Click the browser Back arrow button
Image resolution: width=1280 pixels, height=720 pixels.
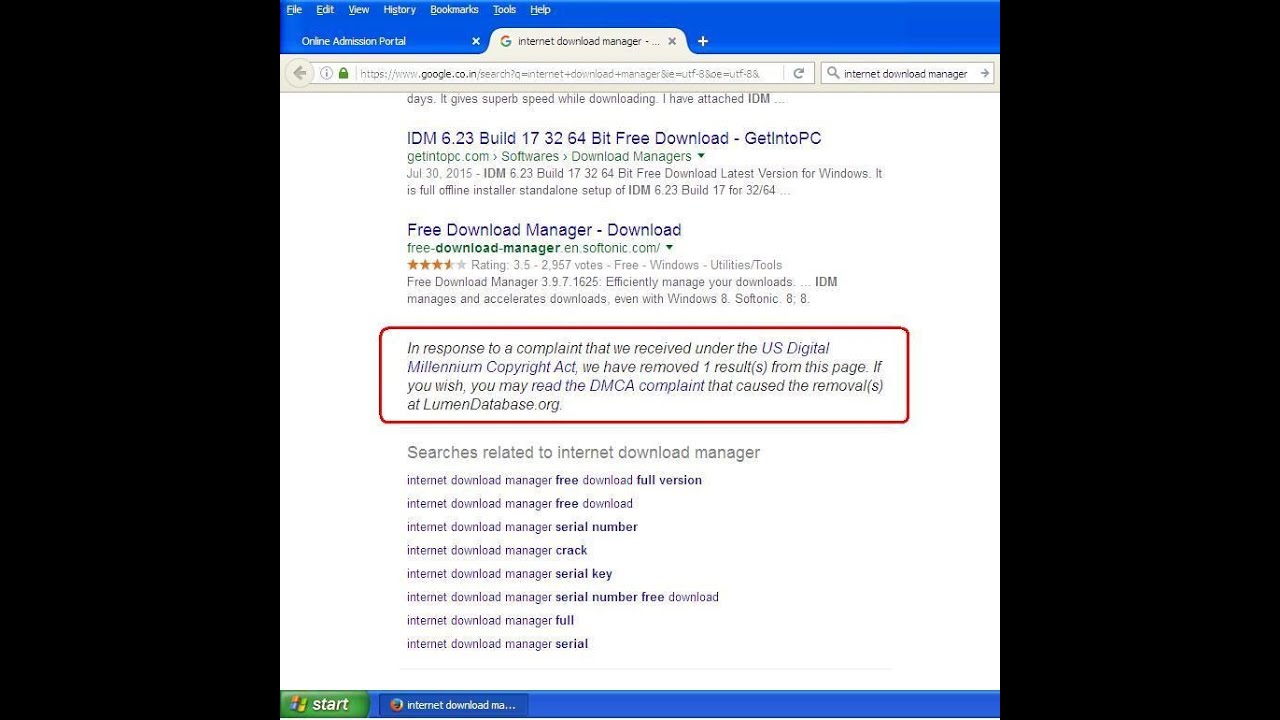299,73
